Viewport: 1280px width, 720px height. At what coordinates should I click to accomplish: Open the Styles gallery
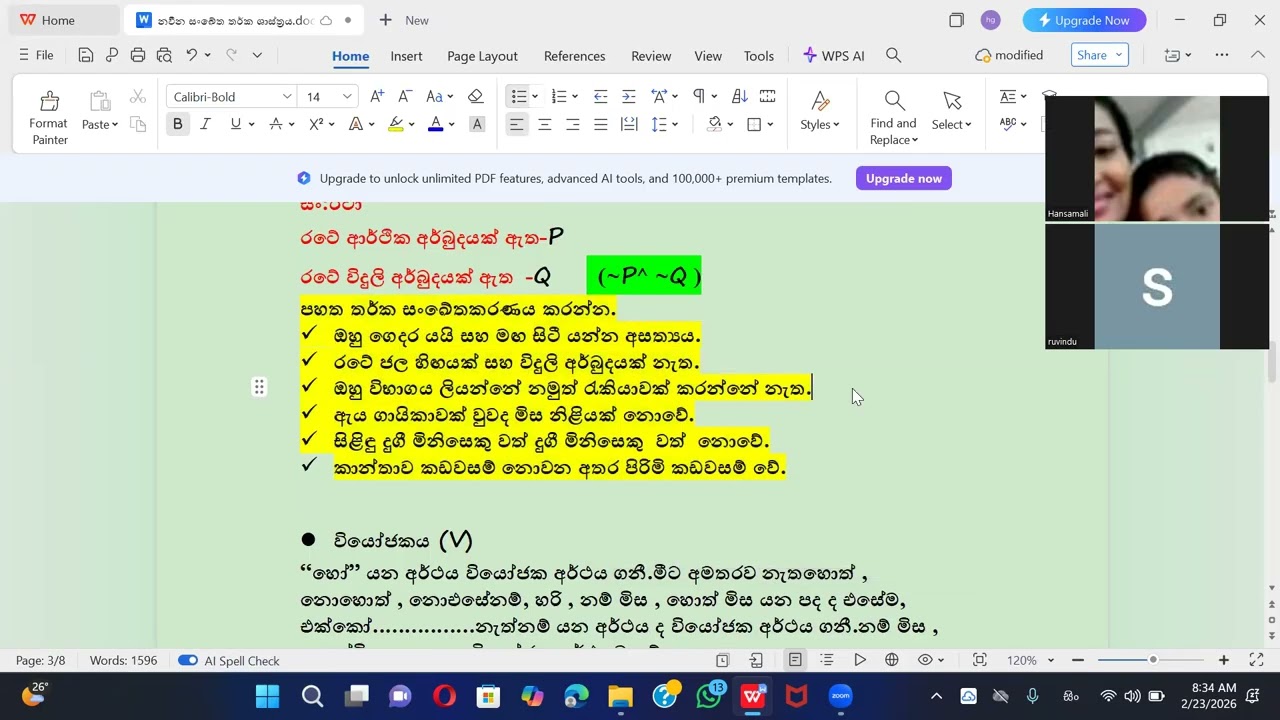pyautogui.click(x=820, y=112)
